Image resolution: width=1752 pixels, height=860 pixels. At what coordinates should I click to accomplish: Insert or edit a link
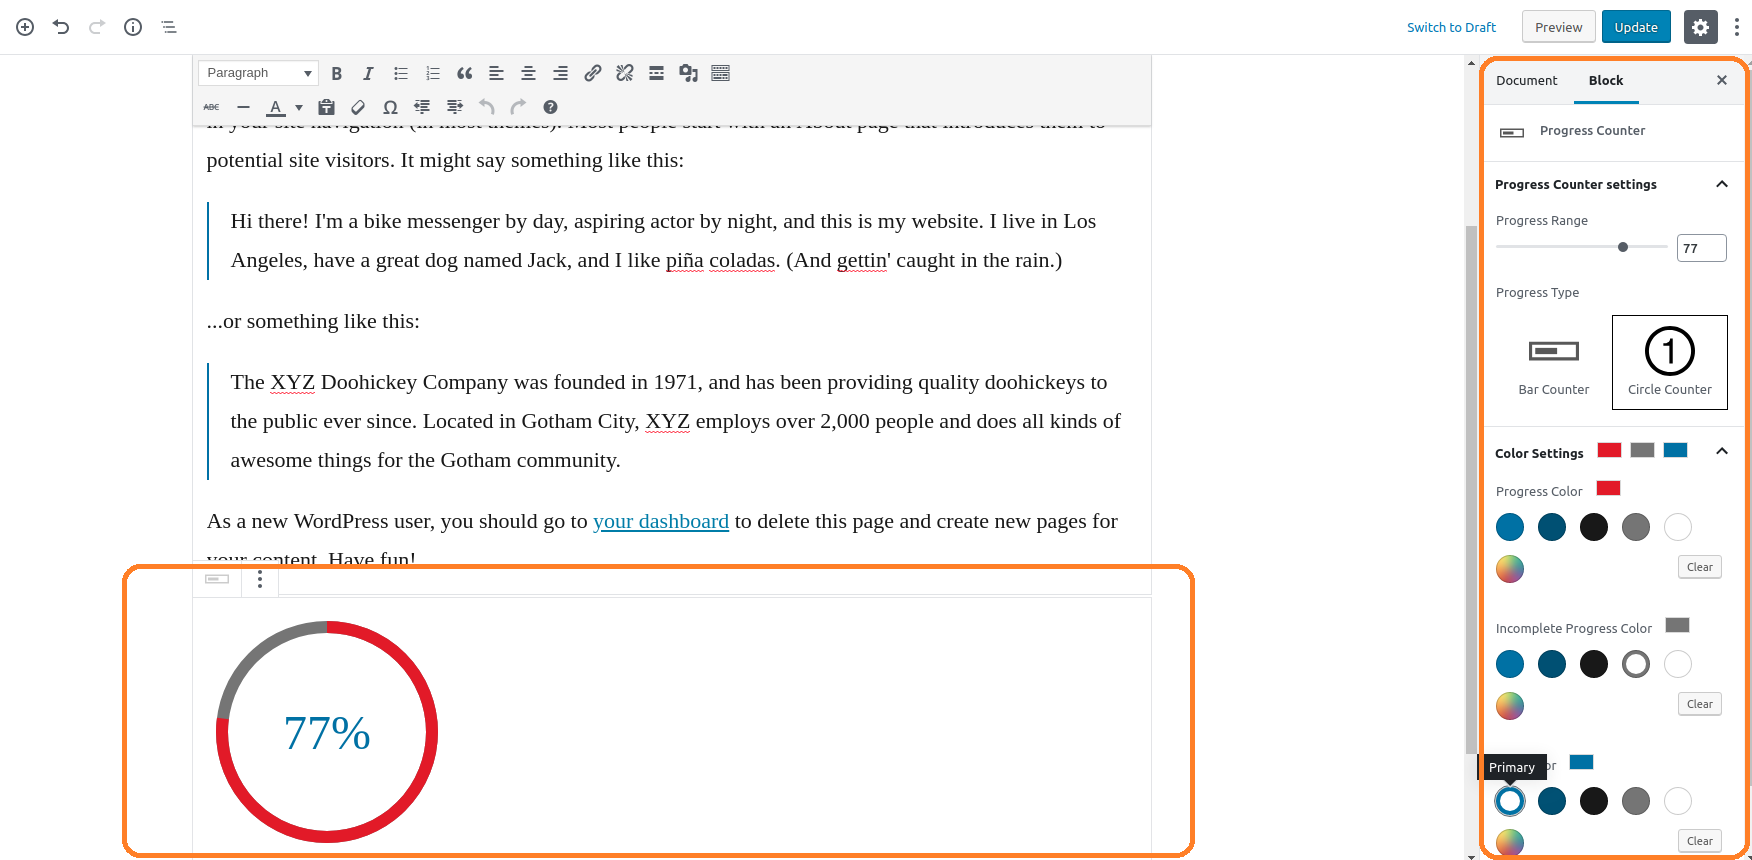[x=593, y=73]
